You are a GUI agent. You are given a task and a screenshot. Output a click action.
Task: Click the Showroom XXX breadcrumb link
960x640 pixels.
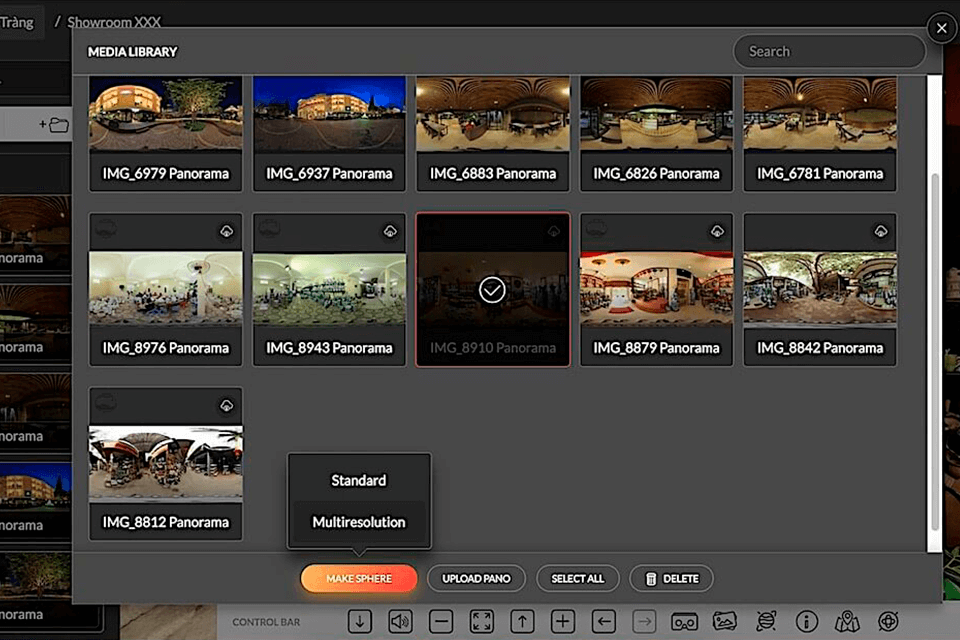coord(114,22)
